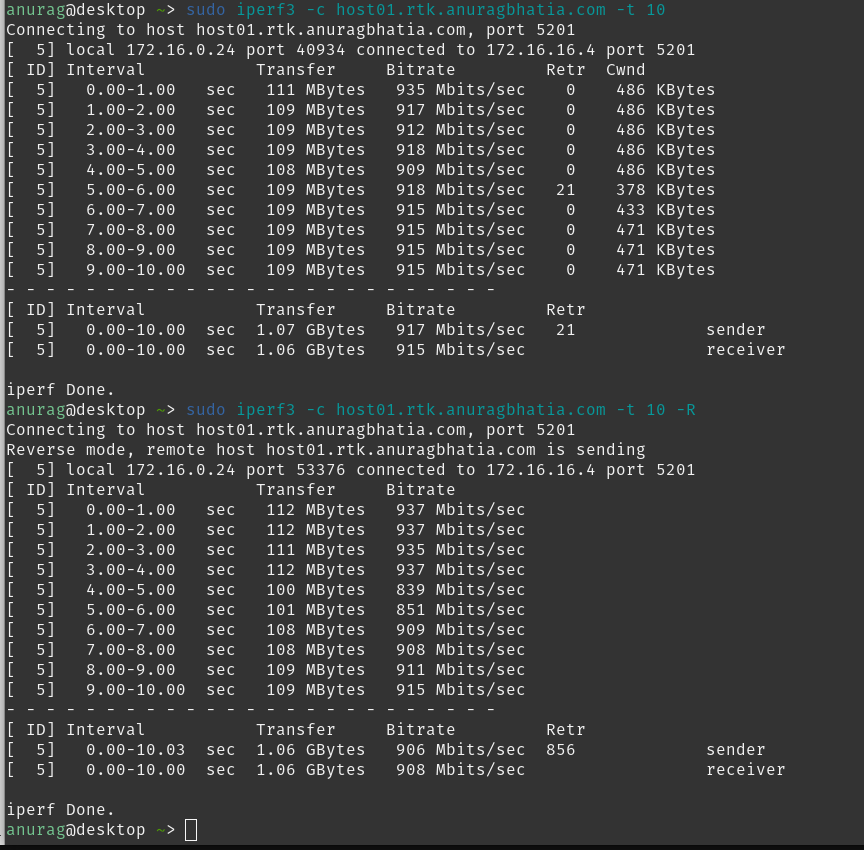Click the first test's 'sender' label with Retr 21
This screenshot has height=850, width=864.
click(736, 330)
